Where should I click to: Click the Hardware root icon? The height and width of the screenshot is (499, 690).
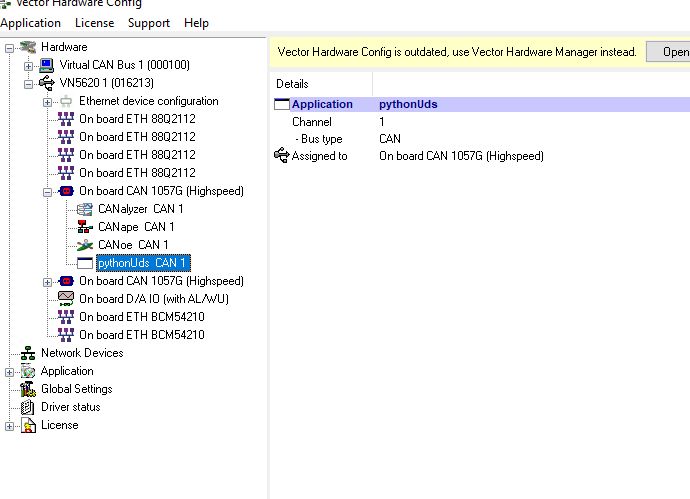click(28, 47)
